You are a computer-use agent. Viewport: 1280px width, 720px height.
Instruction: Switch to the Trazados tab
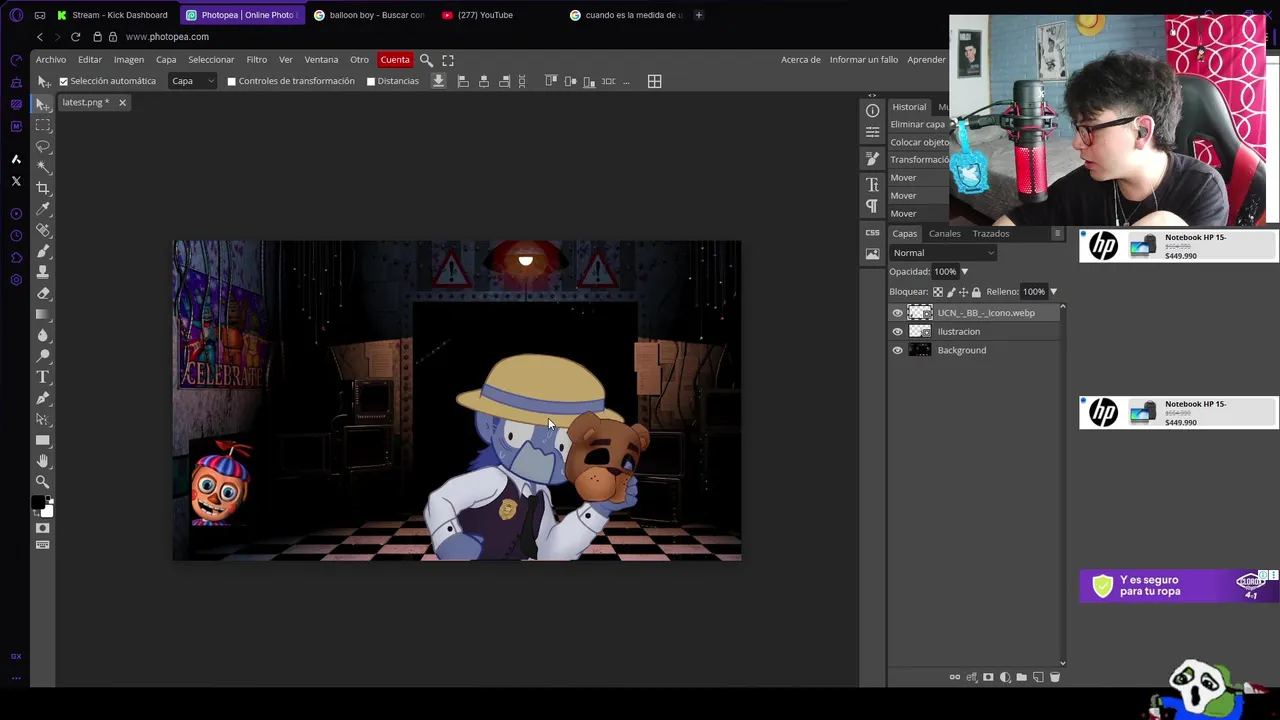(x=991, y=234)
